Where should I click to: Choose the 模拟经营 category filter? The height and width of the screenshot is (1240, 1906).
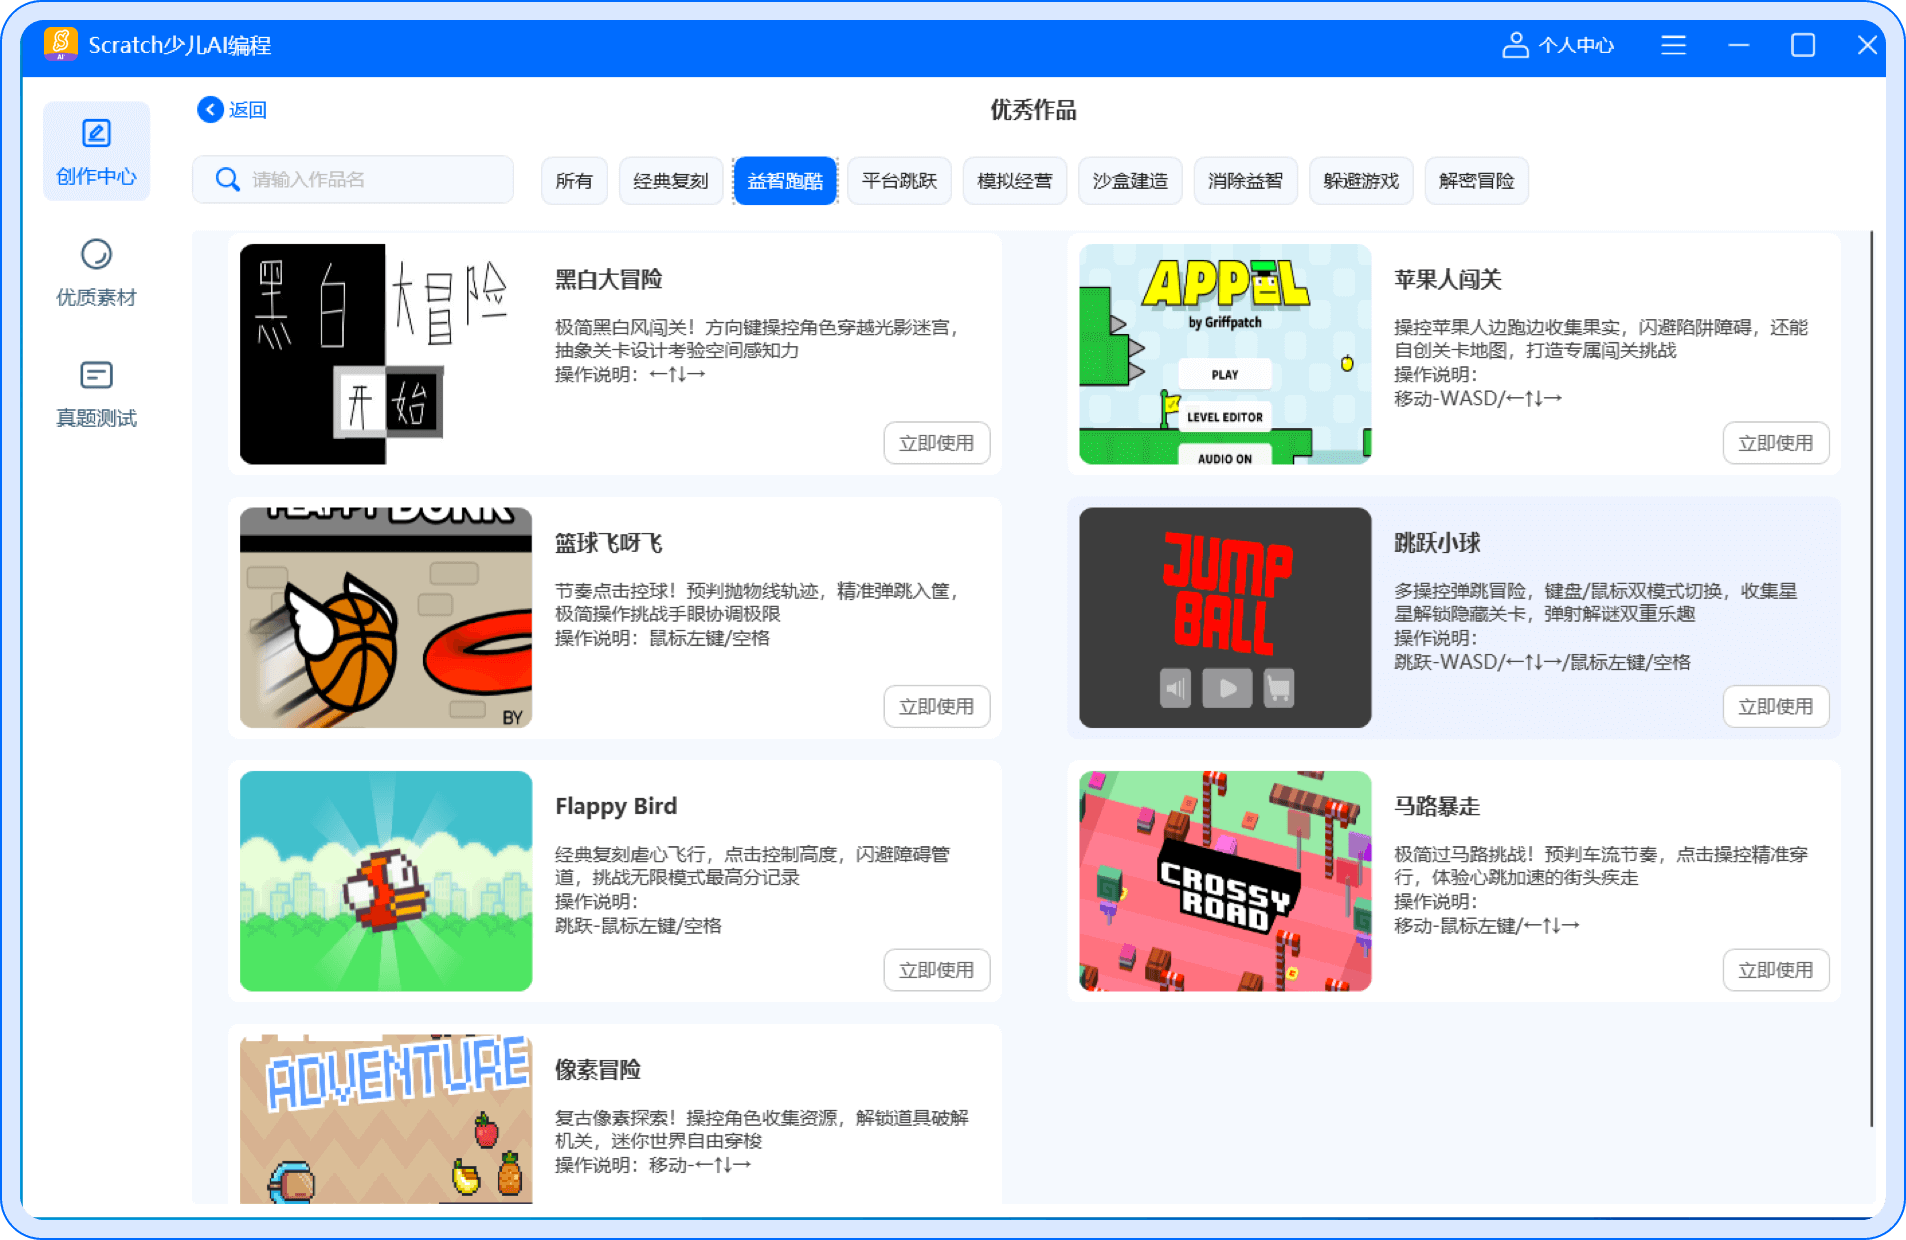pos(1014,181)
